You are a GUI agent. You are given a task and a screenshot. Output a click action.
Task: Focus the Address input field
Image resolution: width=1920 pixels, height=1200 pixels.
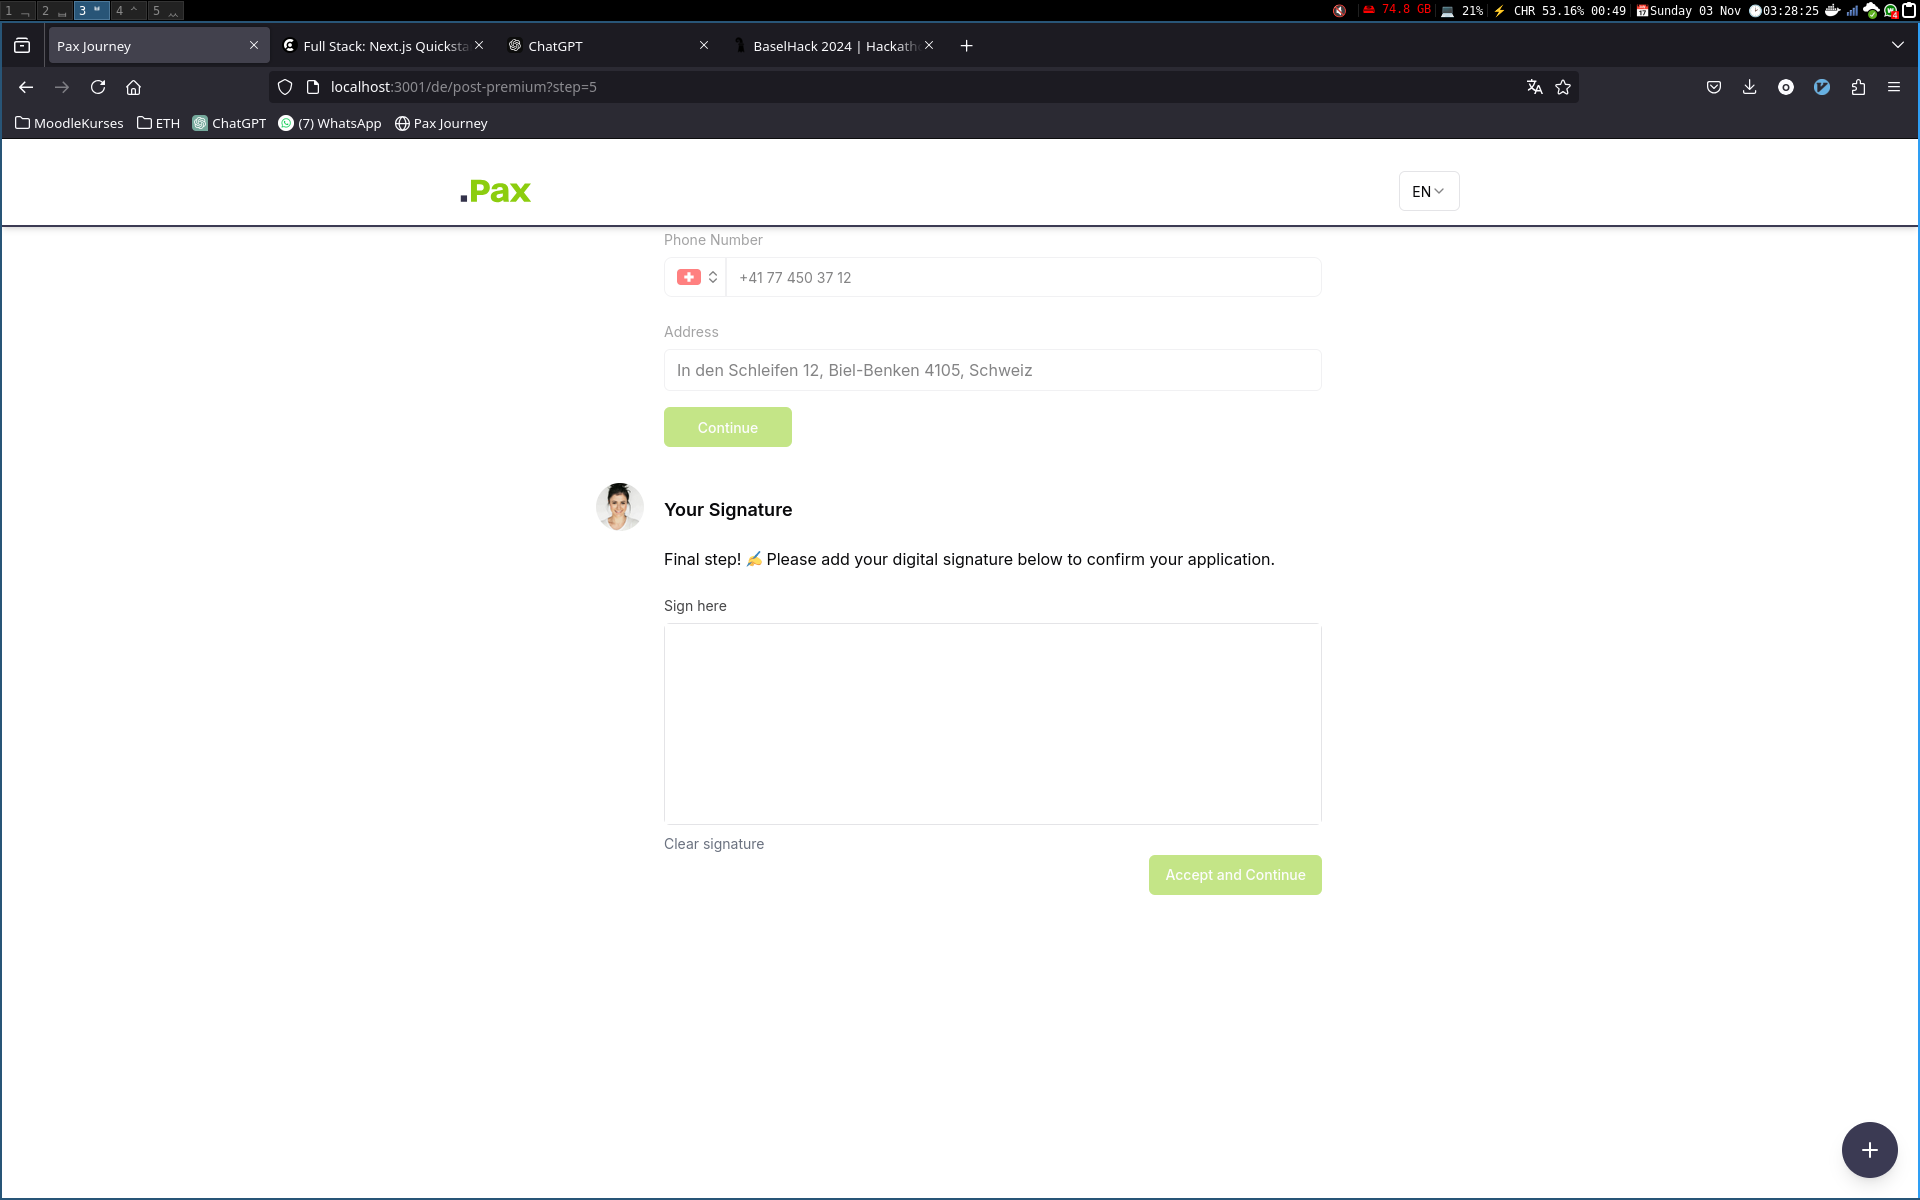pos(992,370)
